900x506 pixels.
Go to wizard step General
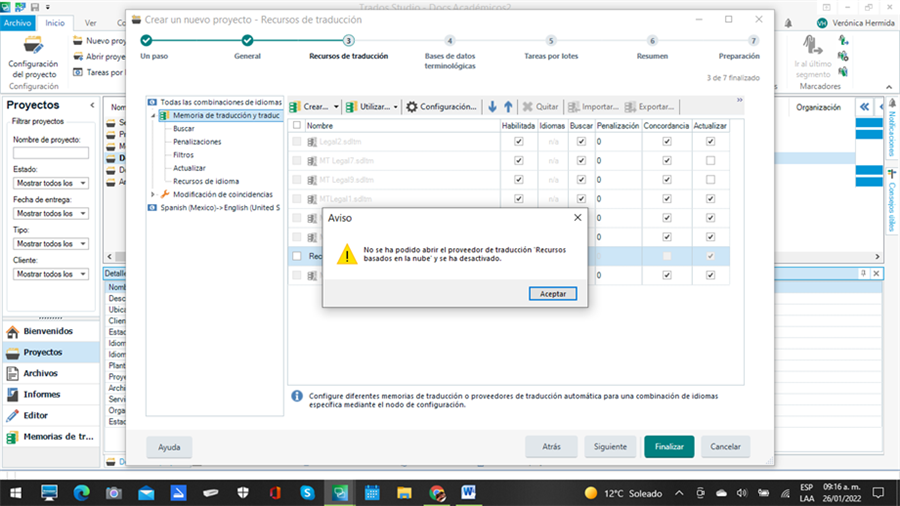[x=247, y=41]
